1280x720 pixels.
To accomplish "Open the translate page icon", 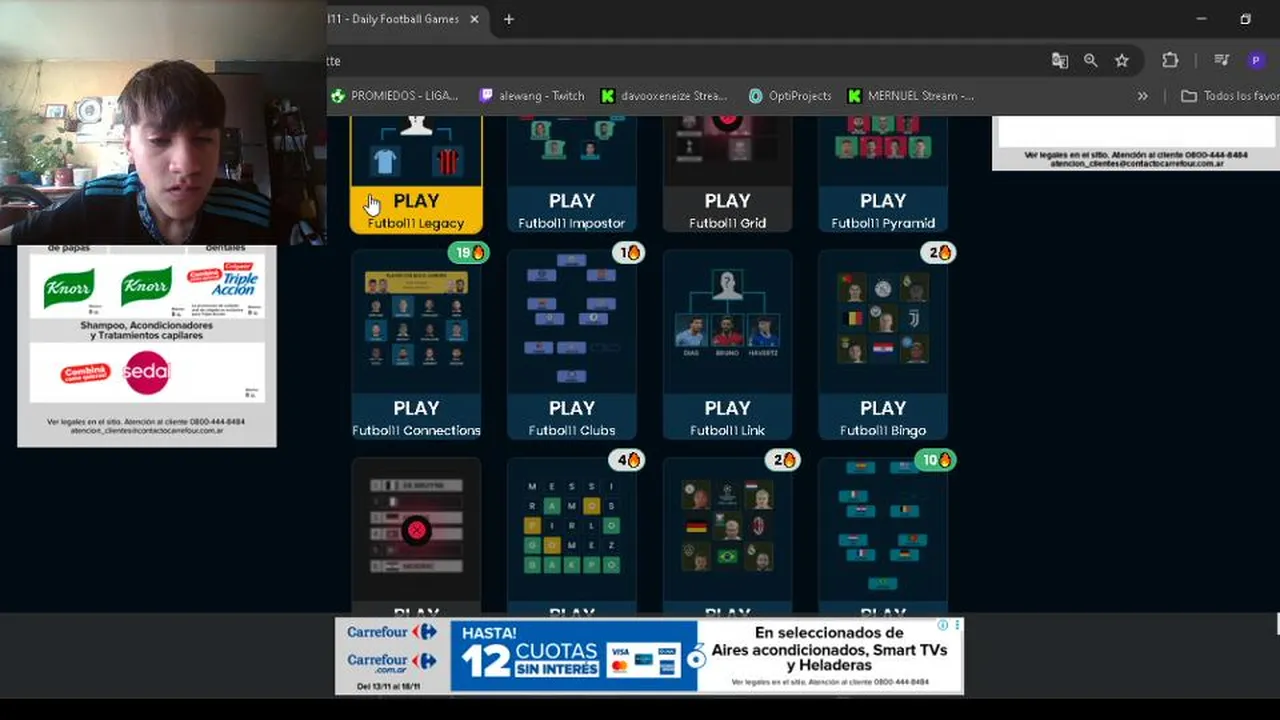I will coord(1060,61).
